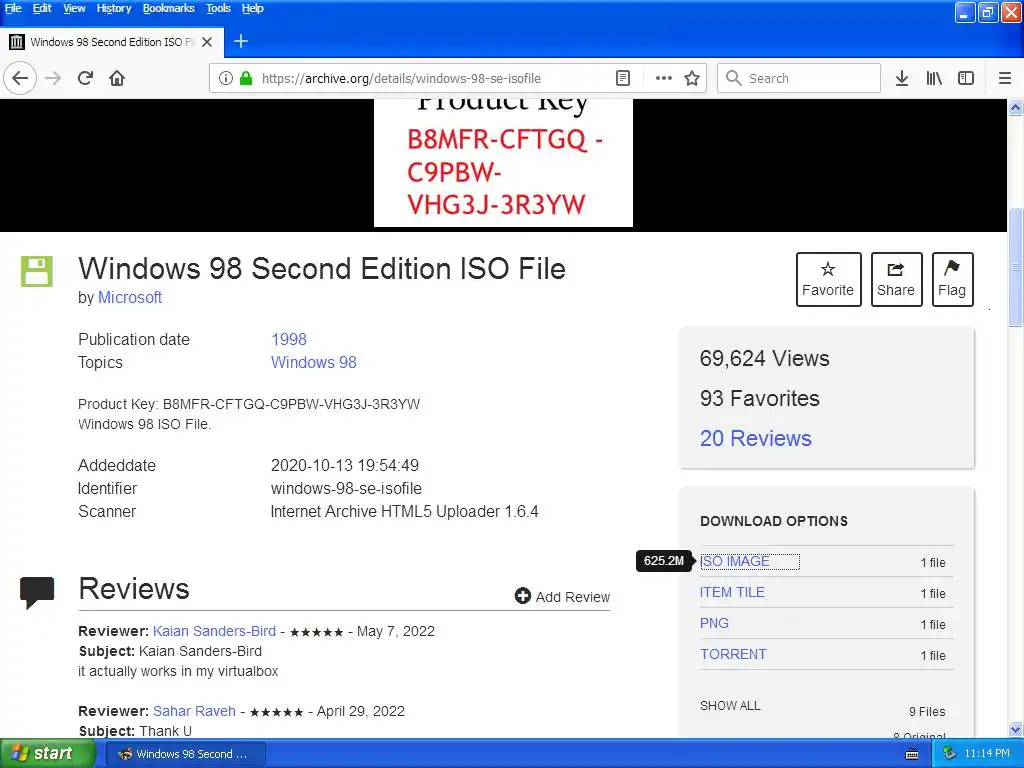The width and height of the screenshot is (1024, 768).
Task: Open reviewer Kaian Sanders-Bird profile
Action: [x=214, y=632]
